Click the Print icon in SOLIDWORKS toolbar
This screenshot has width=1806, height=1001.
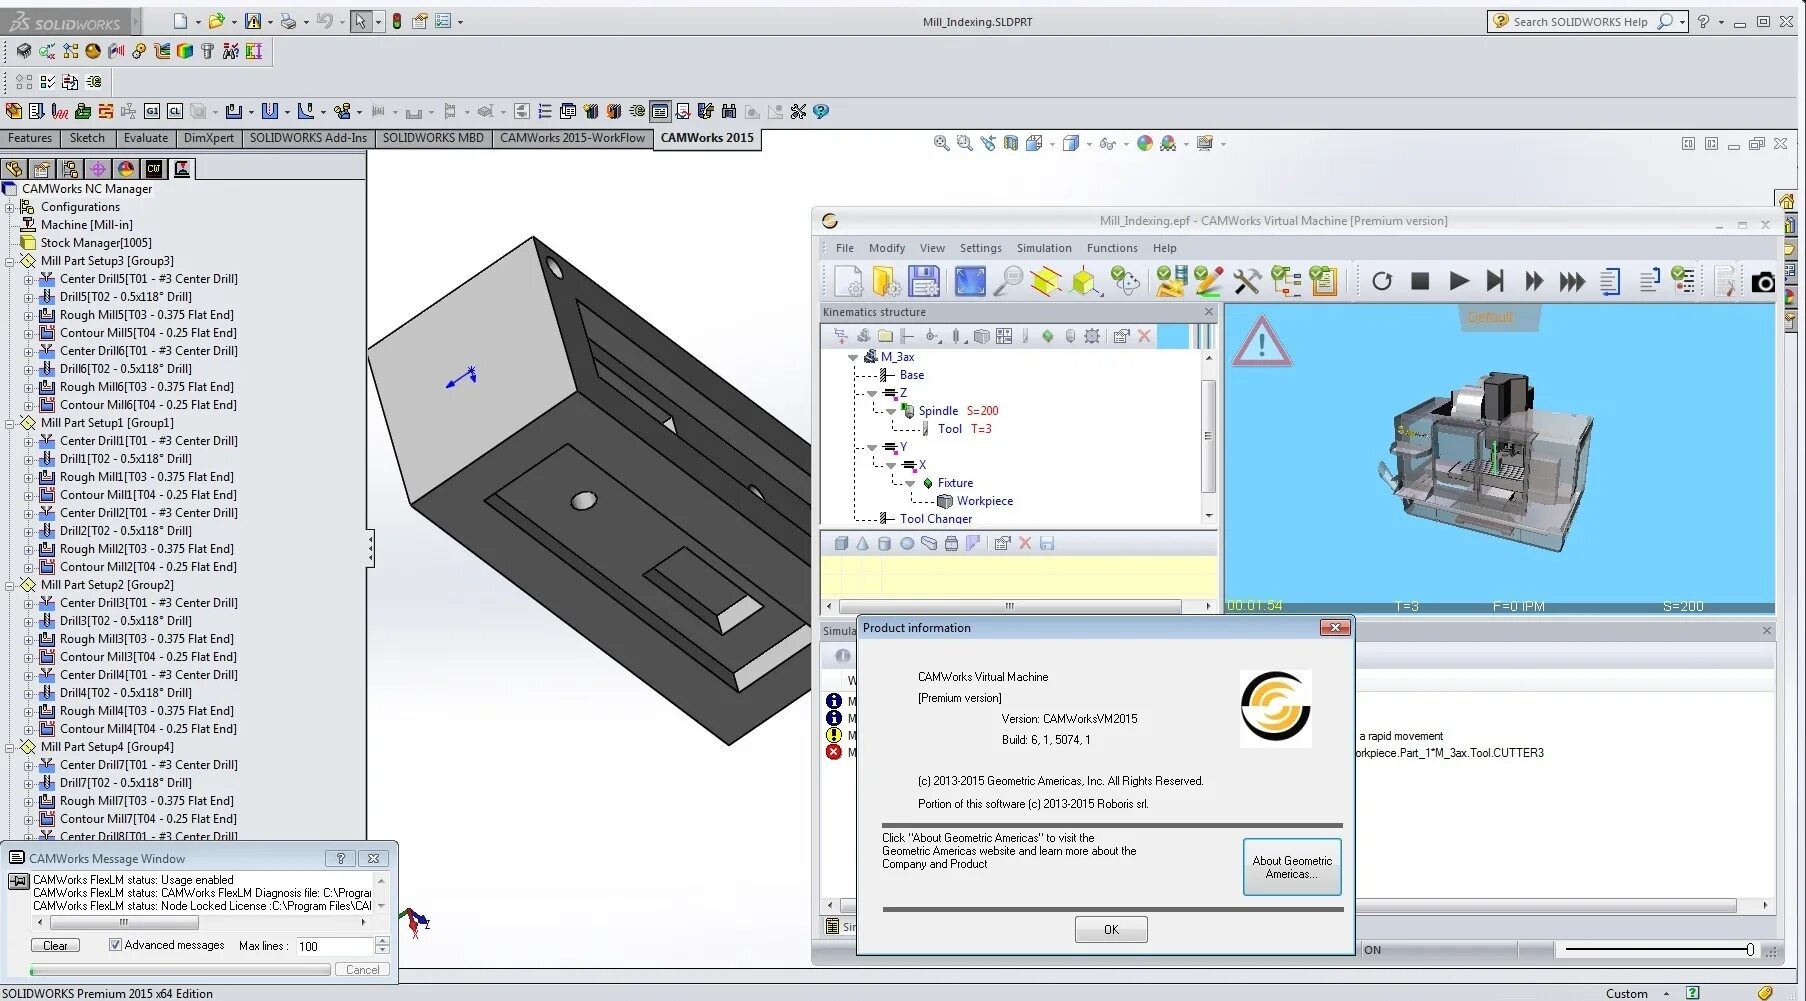coord(288,21)
